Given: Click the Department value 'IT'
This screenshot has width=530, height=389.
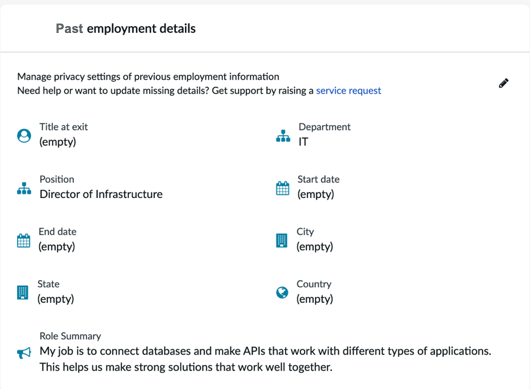Looking at the screenshot, I should click(303, 142).
